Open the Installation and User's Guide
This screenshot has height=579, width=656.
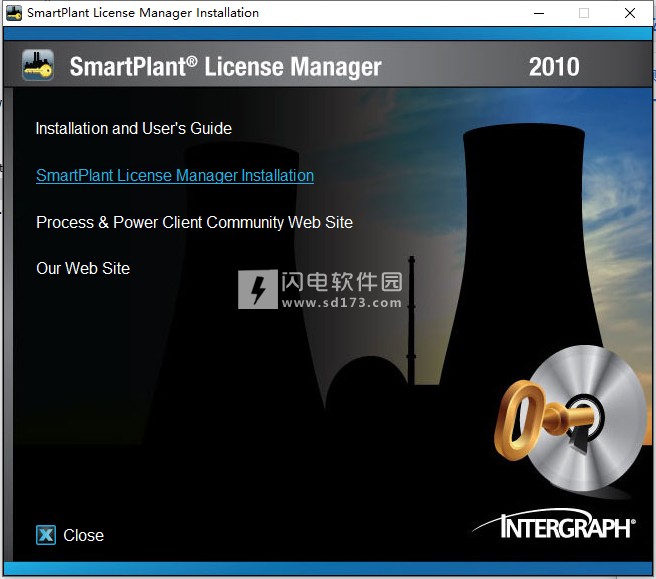coord(133,128)
